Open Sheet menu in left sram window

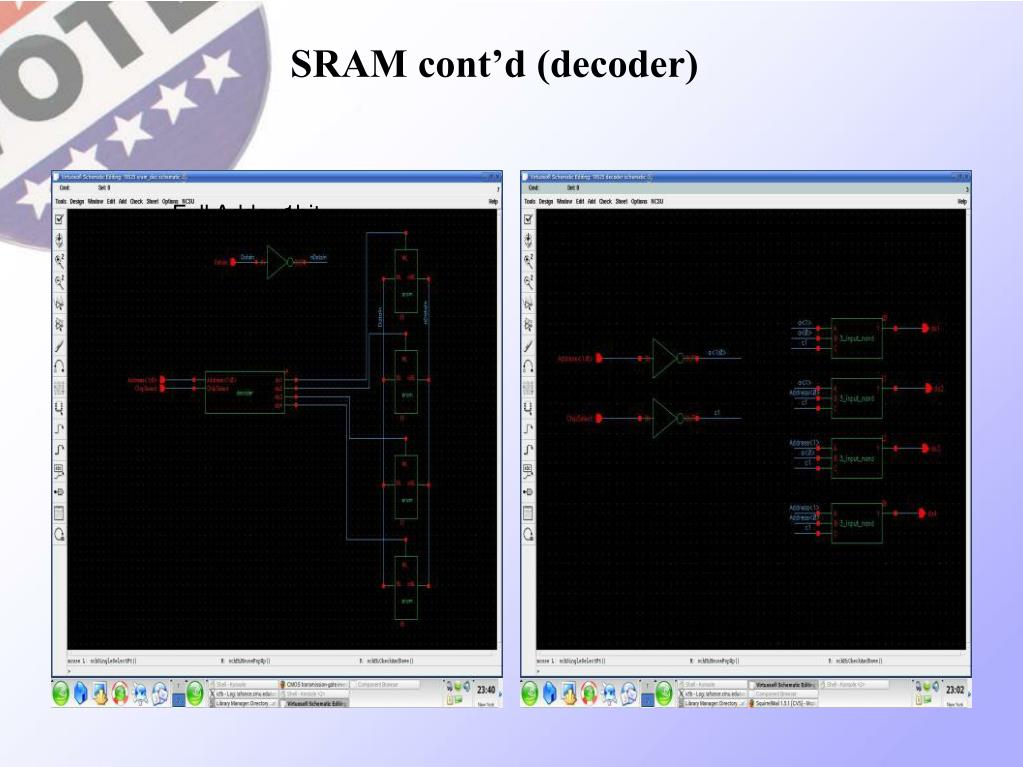click(x=153, y=202)
